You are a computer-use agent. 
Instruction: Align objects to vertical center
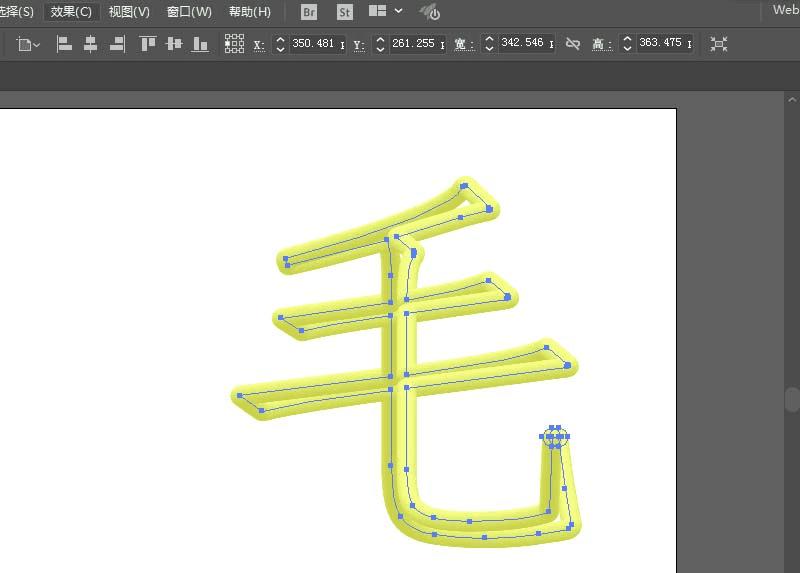174,44
